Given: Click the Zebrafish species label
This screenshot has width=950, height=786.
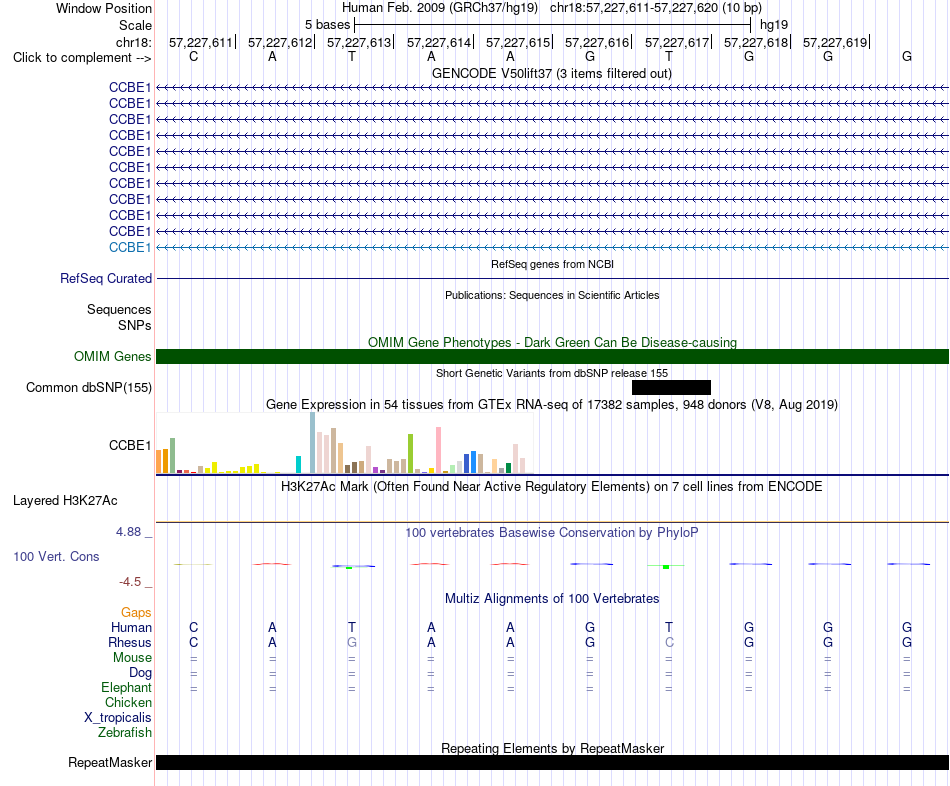Looking at the screenshot, I should point(125,733).
